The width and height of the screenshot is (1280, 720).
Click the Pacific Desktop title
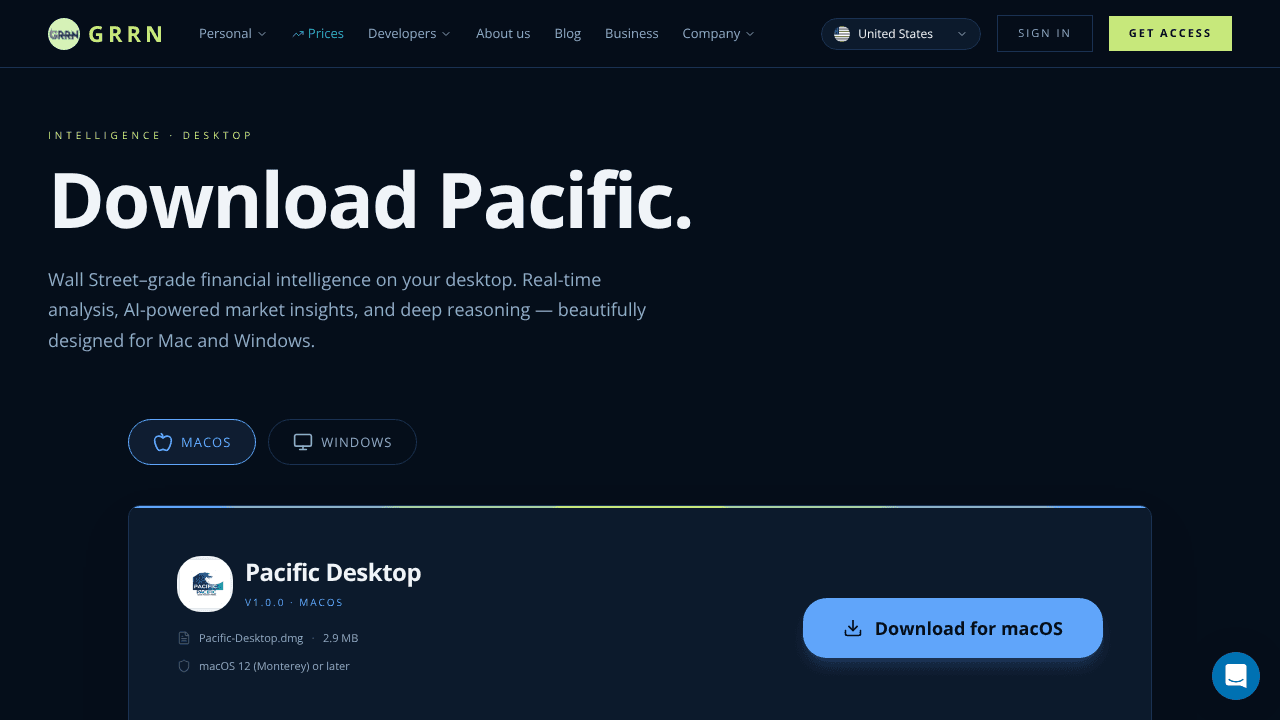(333, 573)
